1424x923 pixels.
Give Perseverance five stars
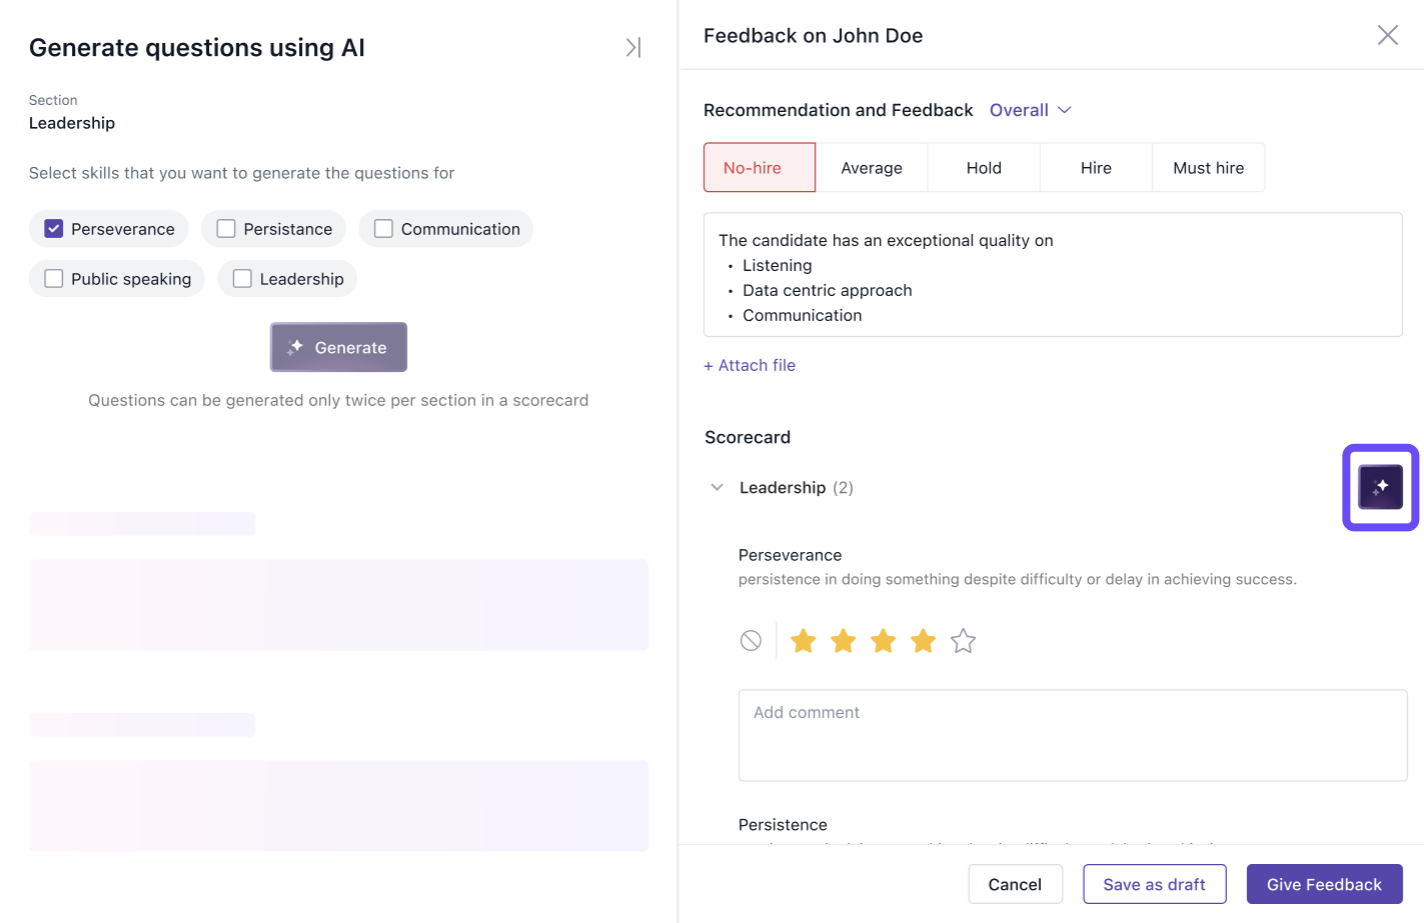click(x=963, y=641)
